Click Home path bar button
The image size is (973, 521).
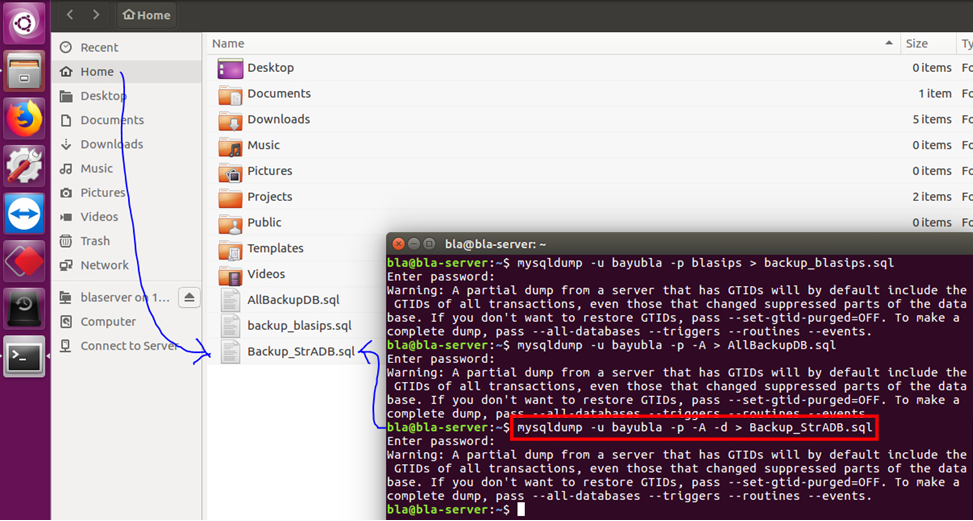point(146,15)
